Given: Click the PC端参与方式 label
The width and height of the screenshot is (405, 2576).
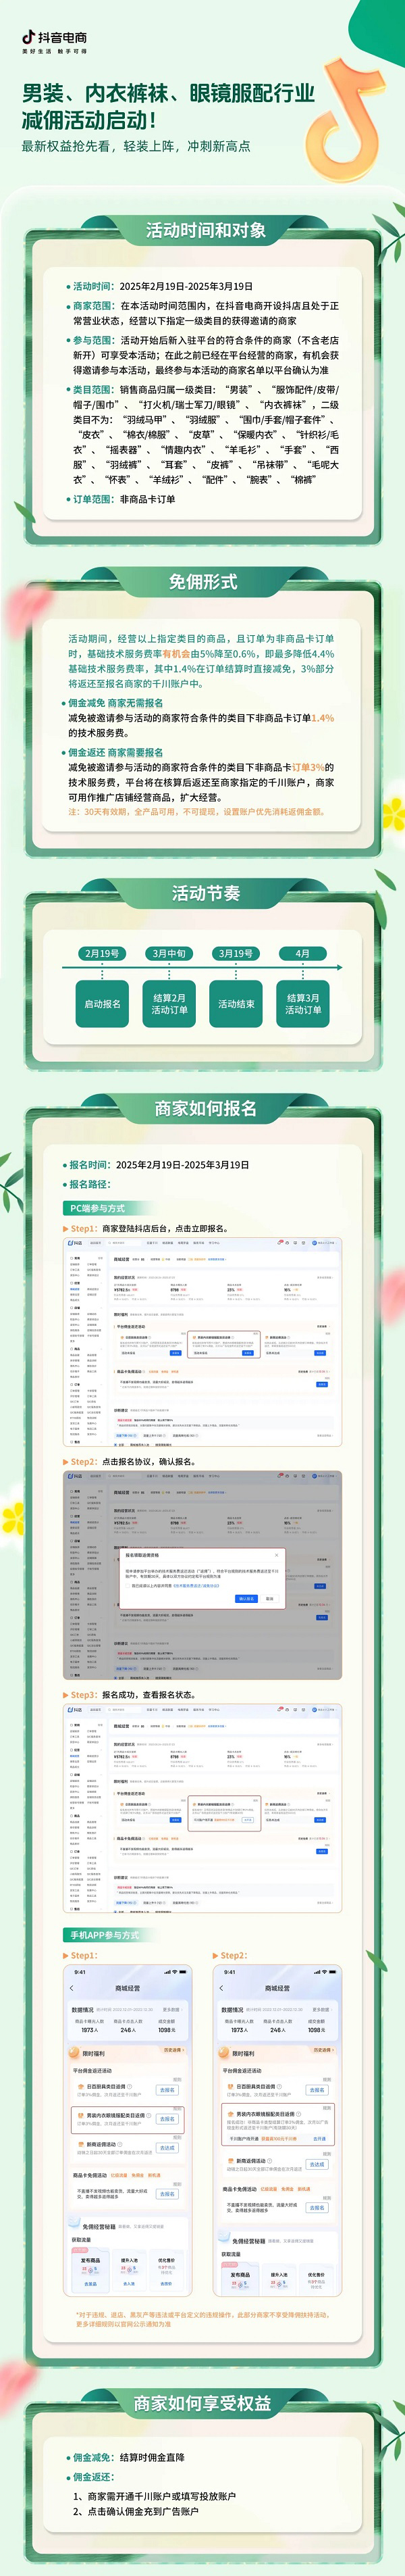Looking at the screenshot, I should click(x=97, y=1208).
